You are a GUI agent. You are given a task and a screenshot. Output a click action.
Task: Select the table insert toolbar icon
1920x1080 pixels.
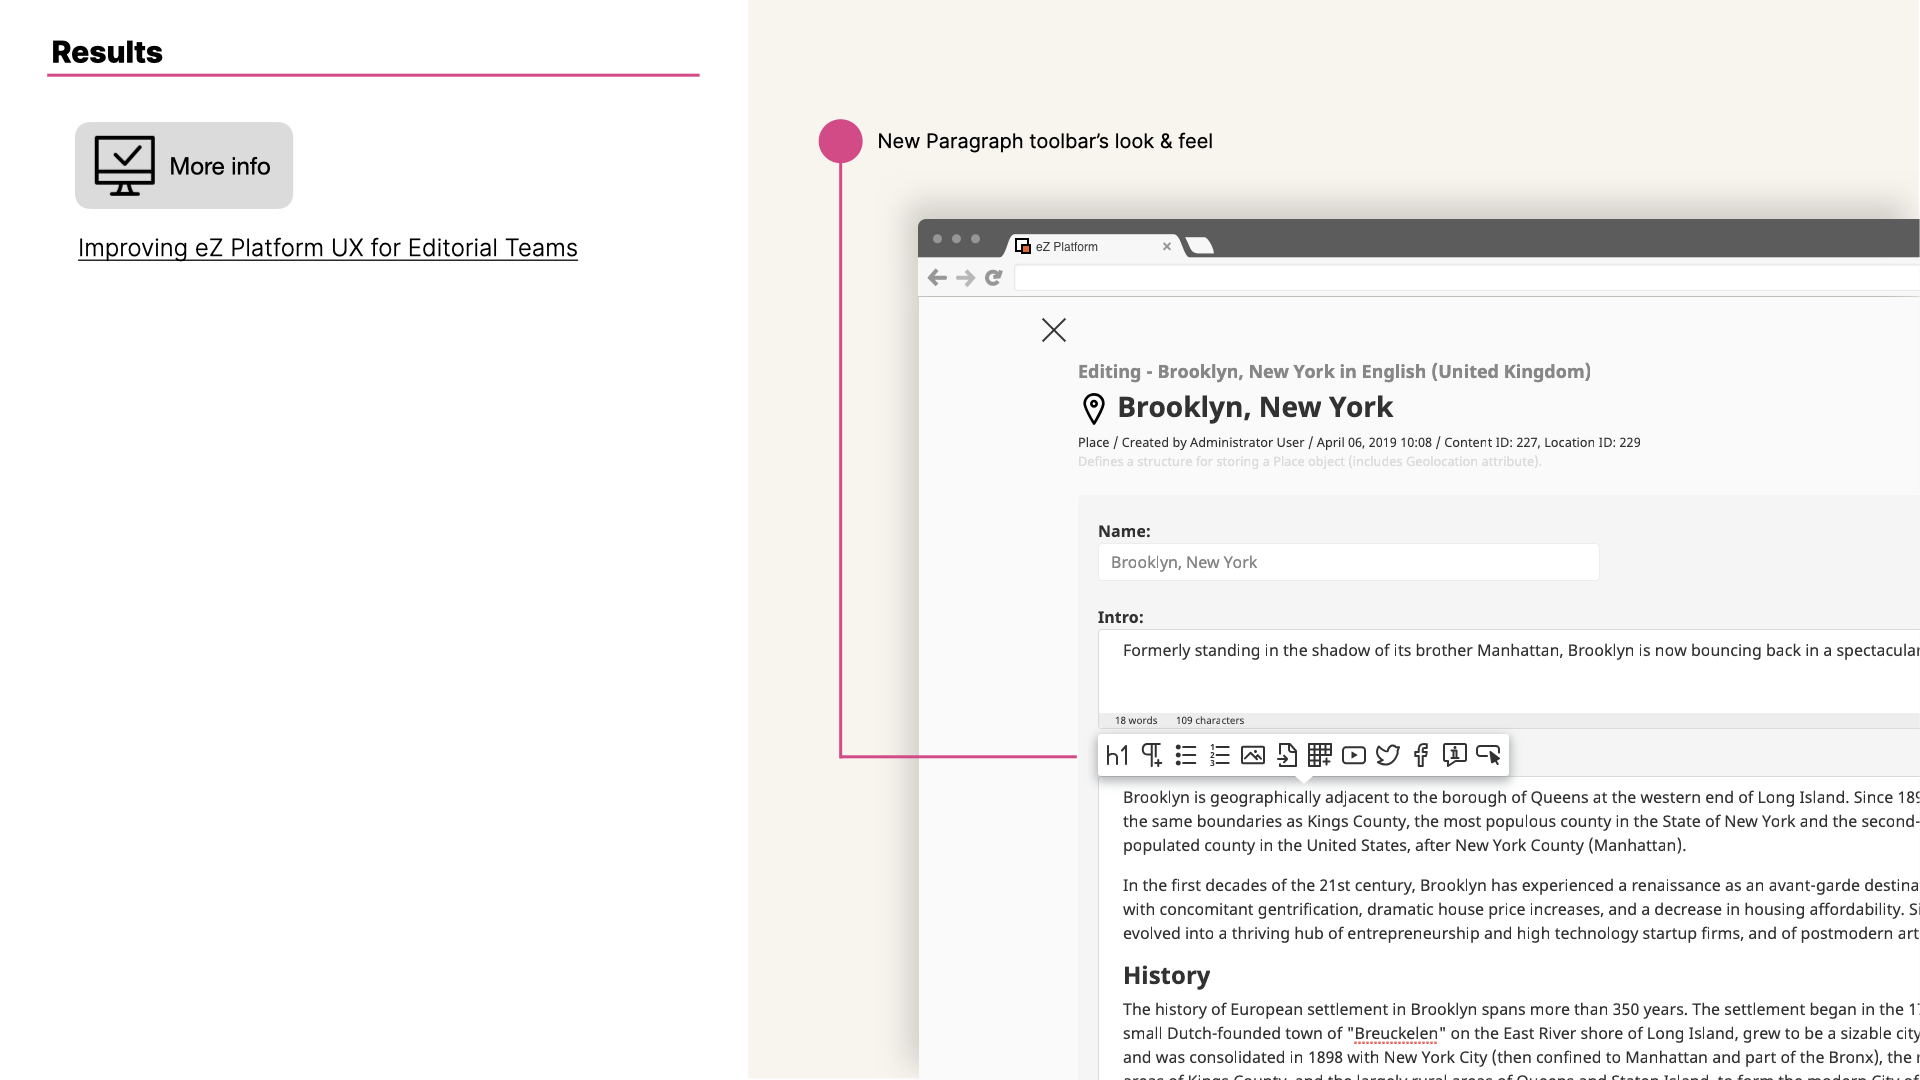(x=1320, y=756)
